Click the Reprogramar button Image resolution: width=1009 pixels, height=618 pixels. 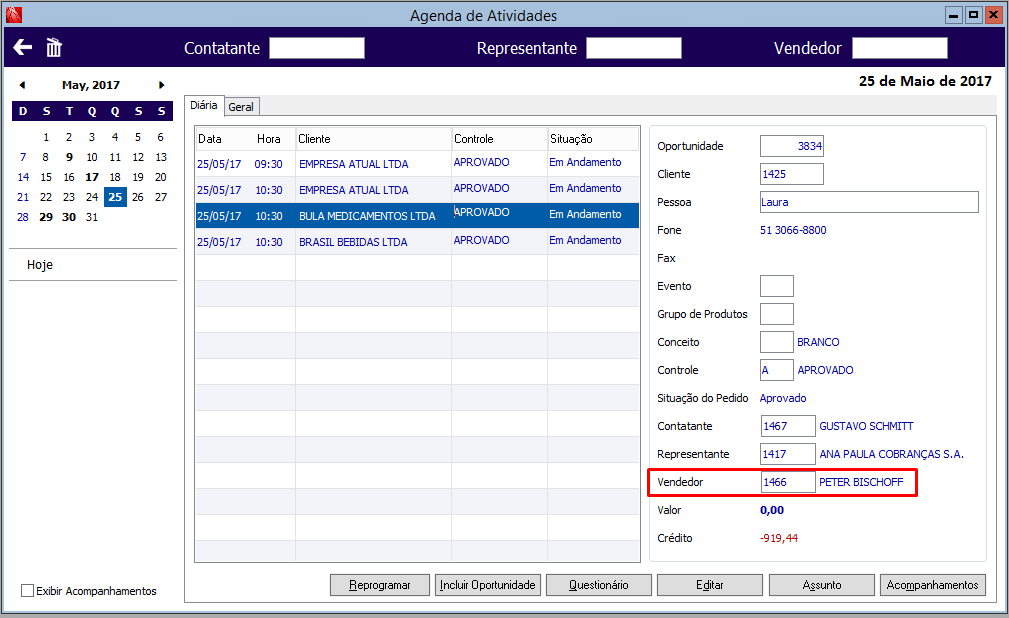point(380,585)
